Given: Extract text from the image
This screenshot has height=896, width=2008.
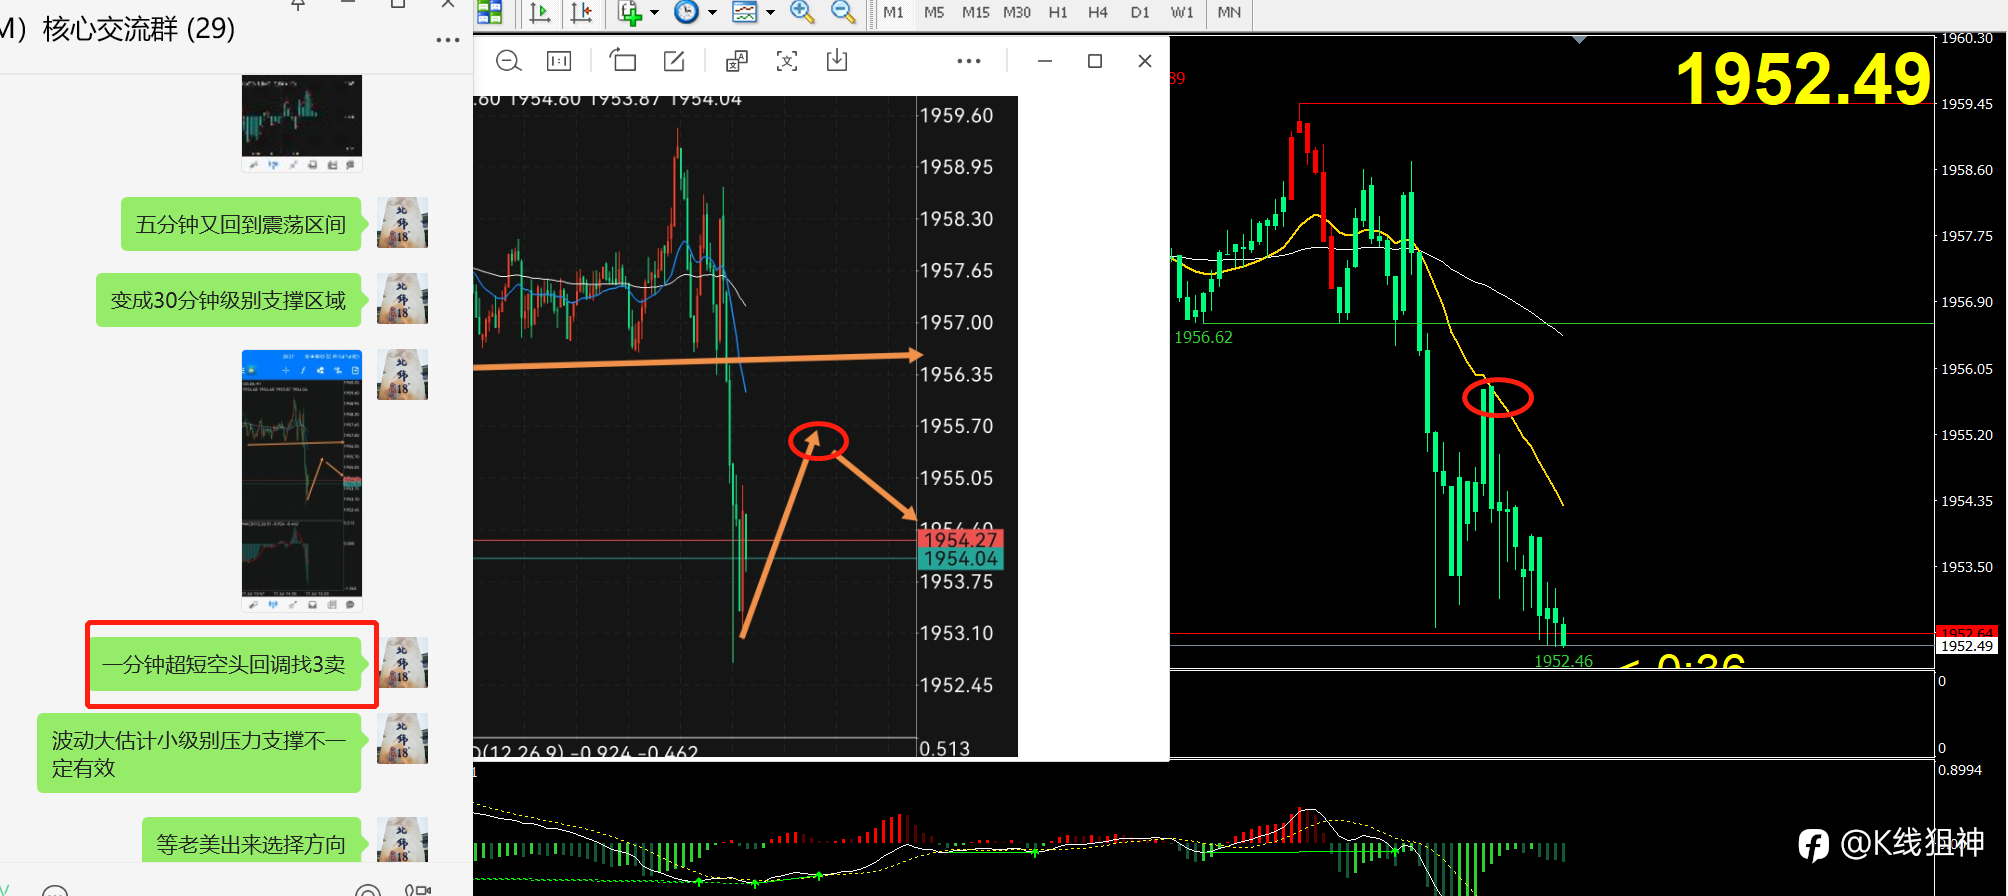Looking at the screenshot, I should (x=787, y=61).
